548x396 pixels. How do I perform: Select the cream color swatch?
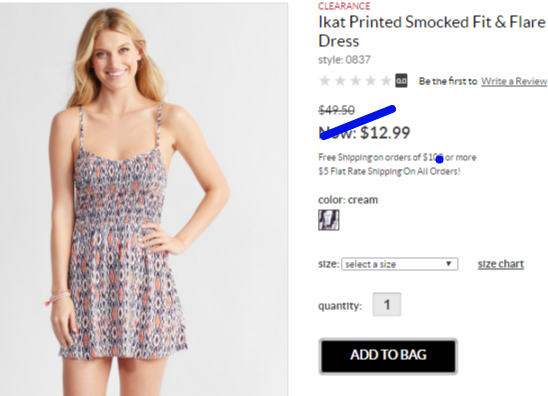[329, 220]
